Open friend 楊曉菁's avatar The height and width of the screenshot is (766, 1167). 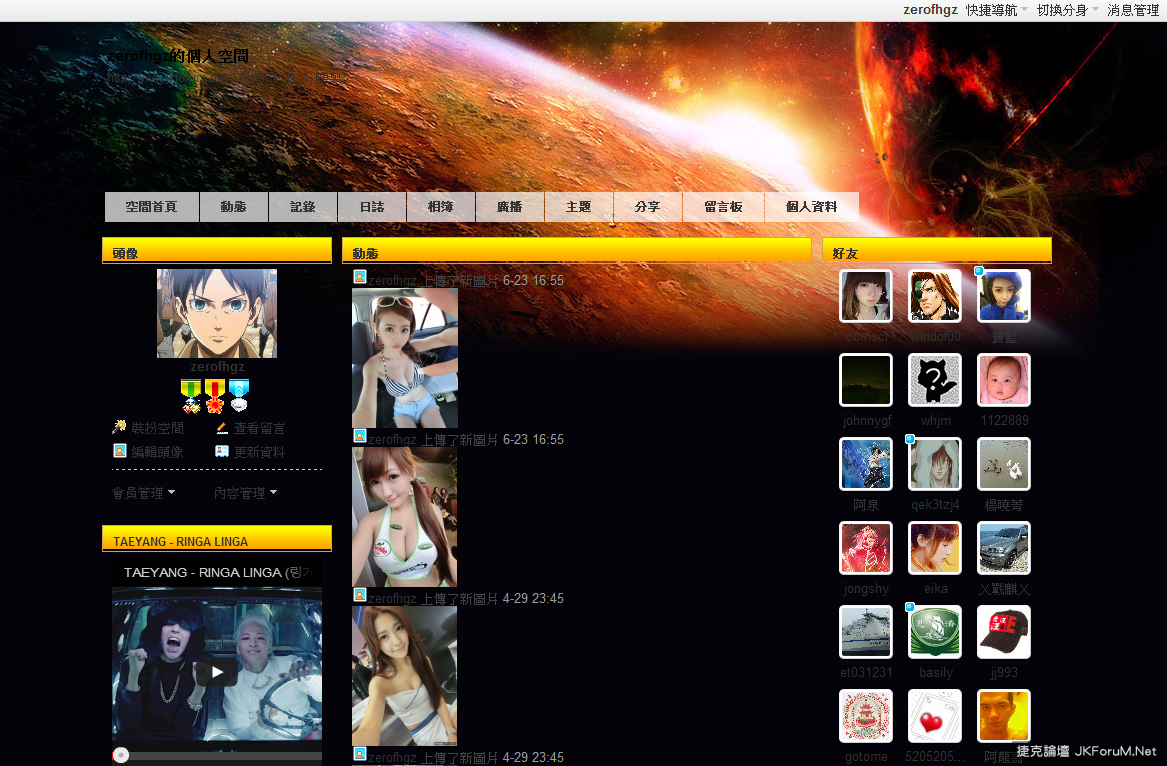coord(1004,465)
